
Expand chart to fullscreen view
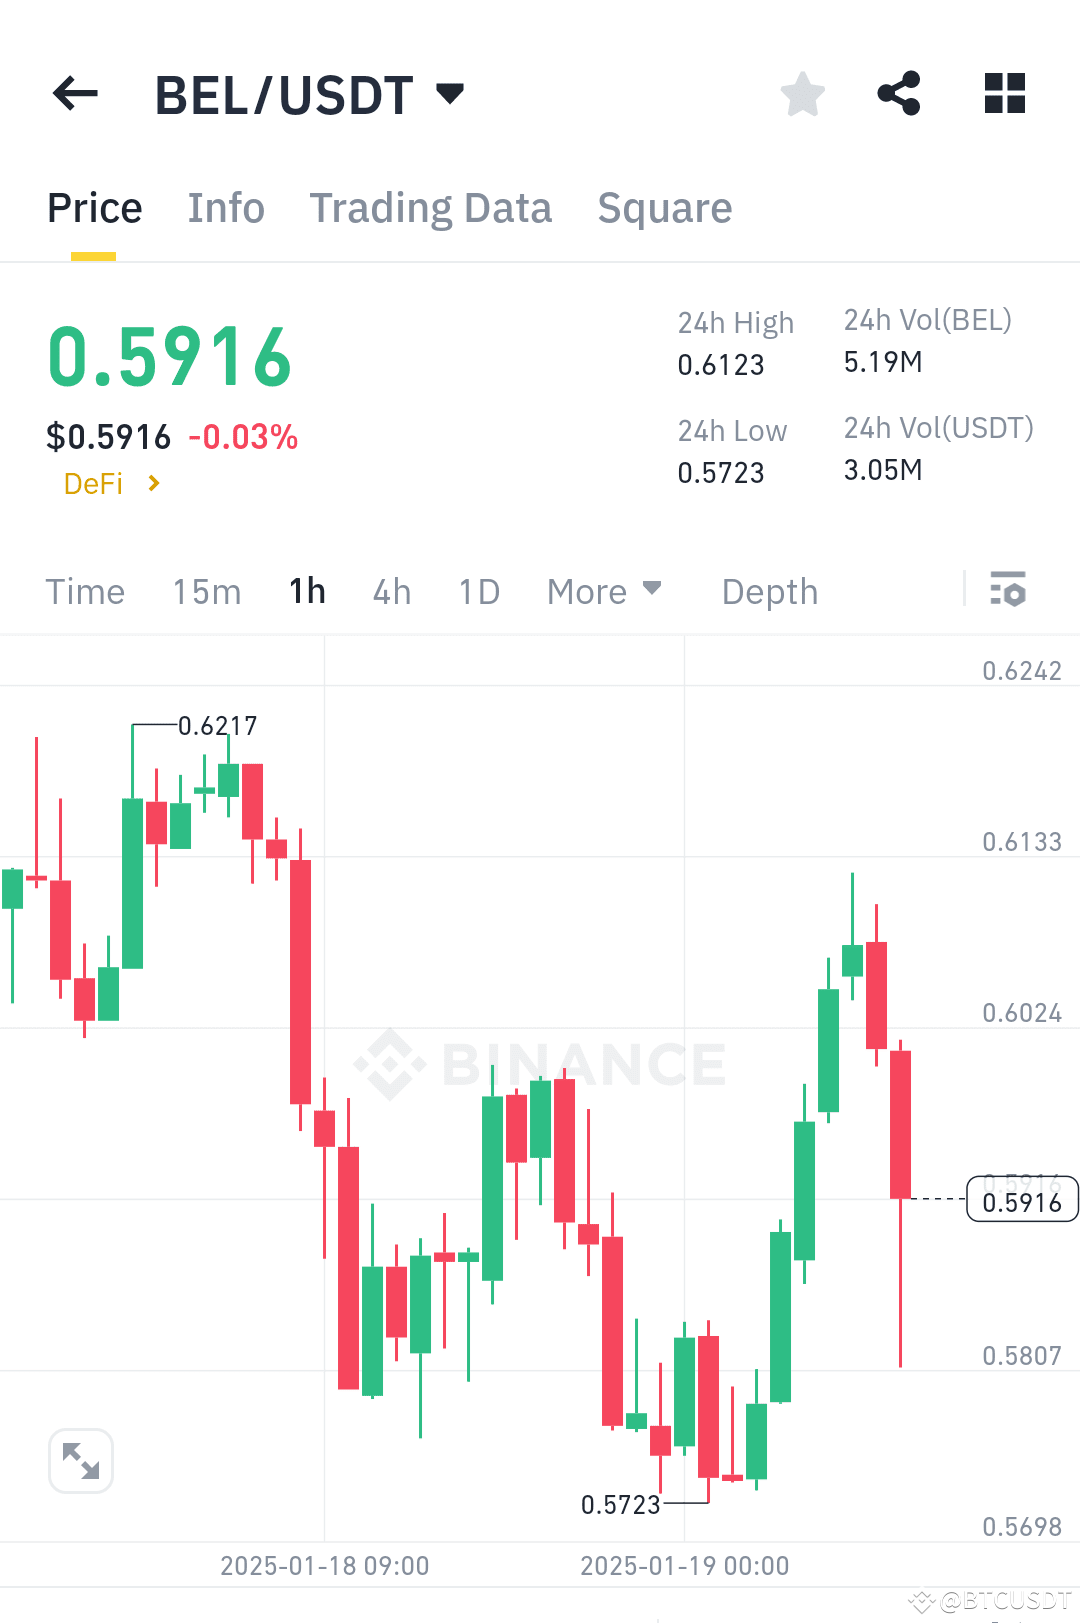(81, 1460)
